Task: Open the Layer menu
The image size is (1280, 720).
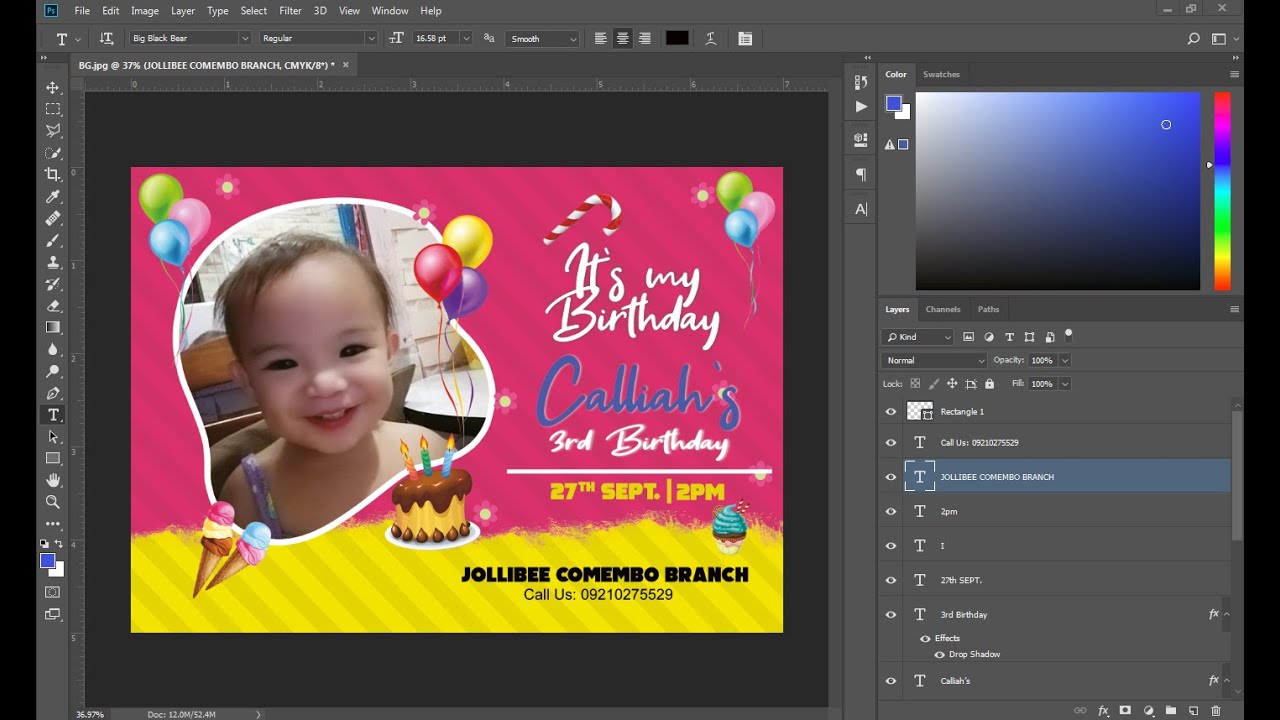Action: tap(183, 11)
